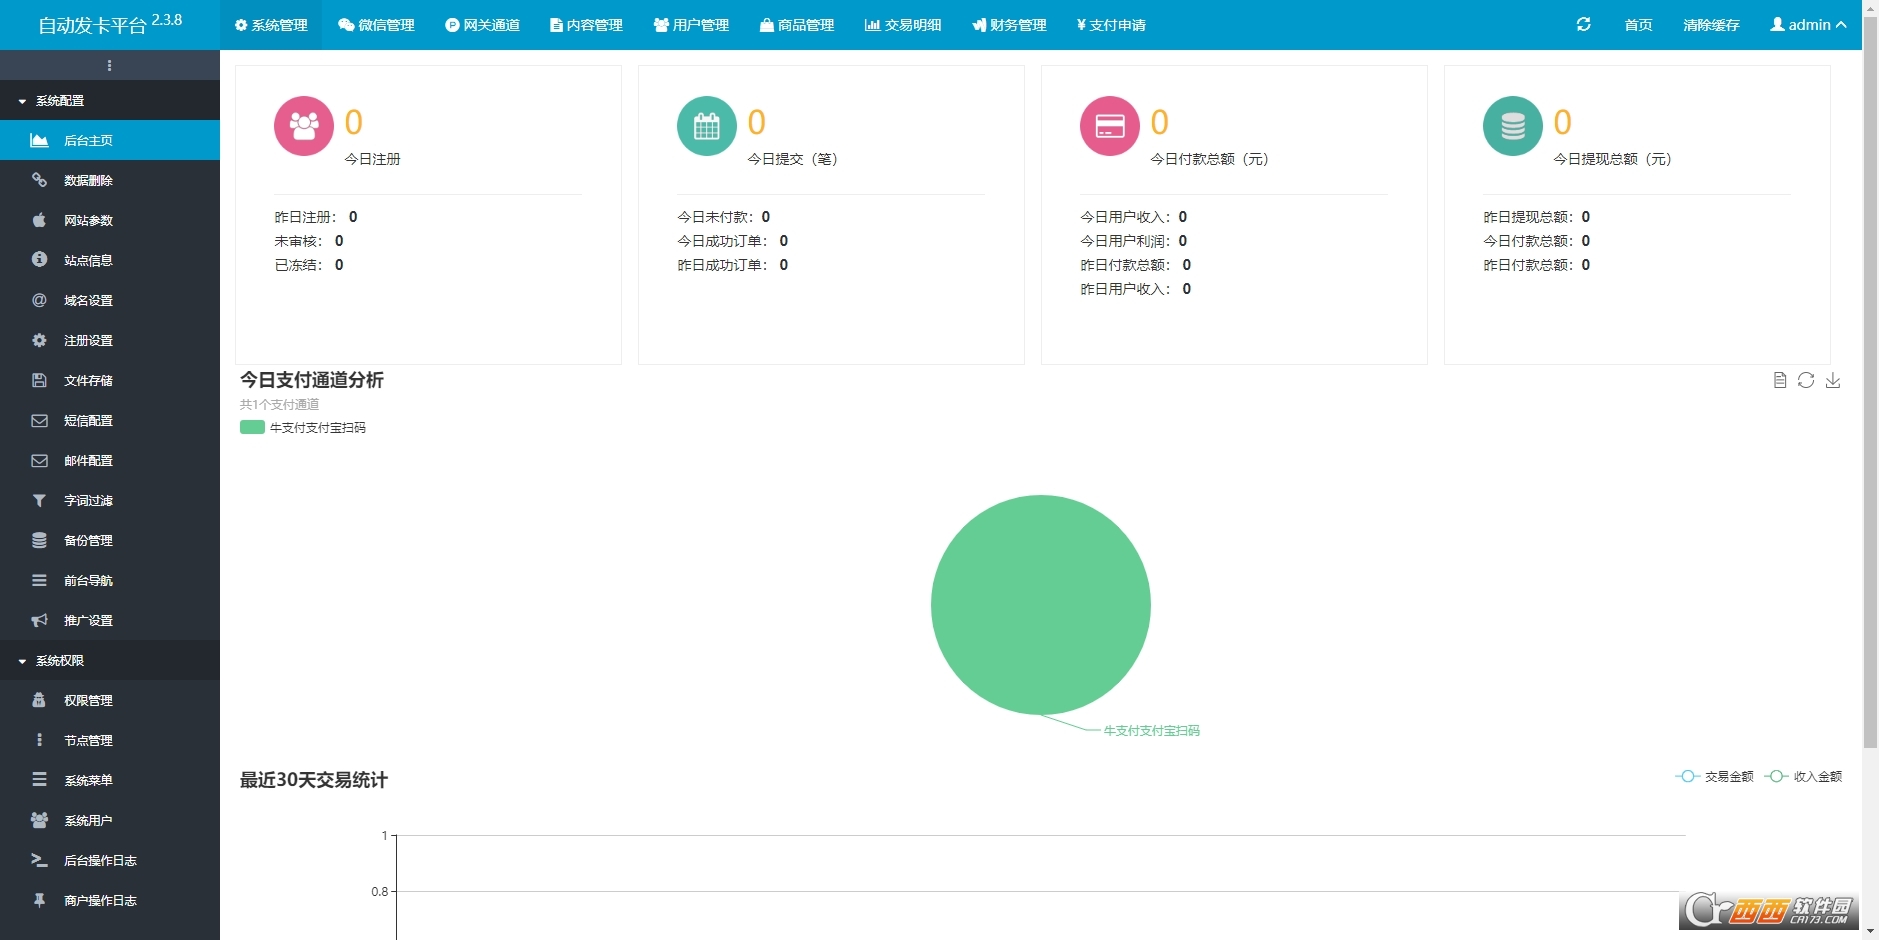The width and height of the screenshot is (1879, 940).
Task: Collapse the 系统权限 sidebar section
Action: tap(60, 661)
